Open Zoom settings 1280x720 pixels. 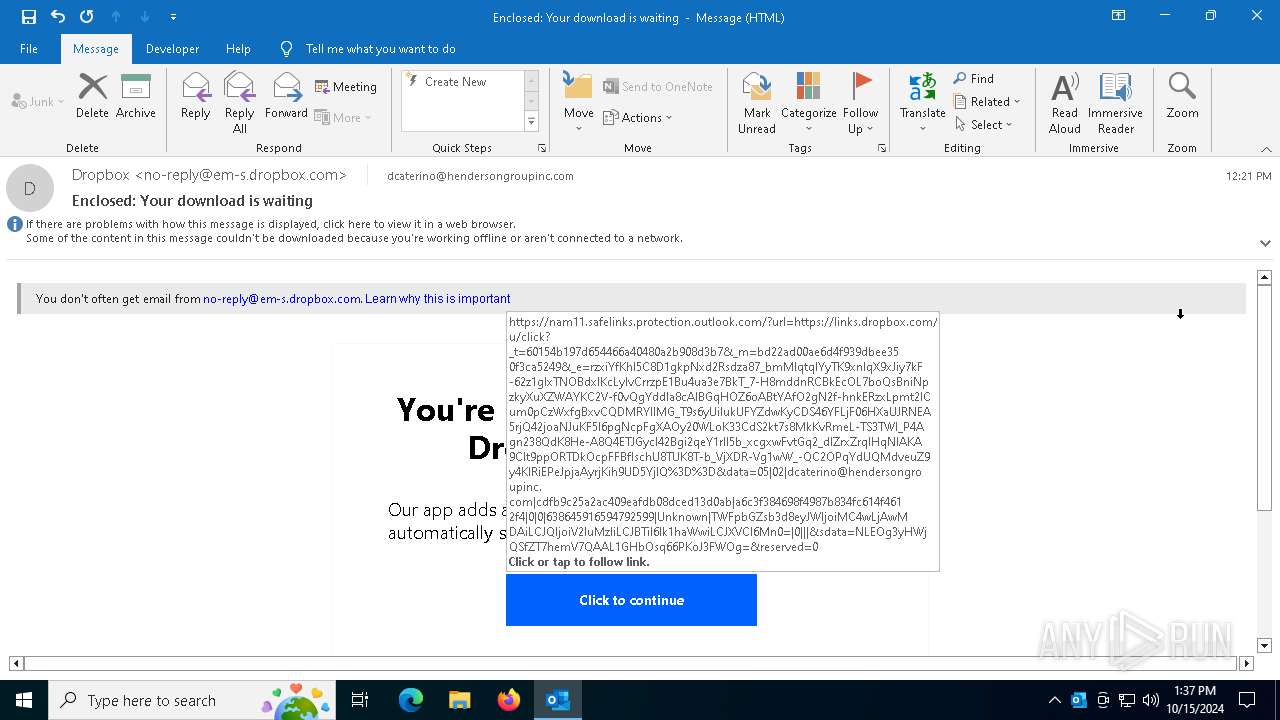coord(1182,96)
